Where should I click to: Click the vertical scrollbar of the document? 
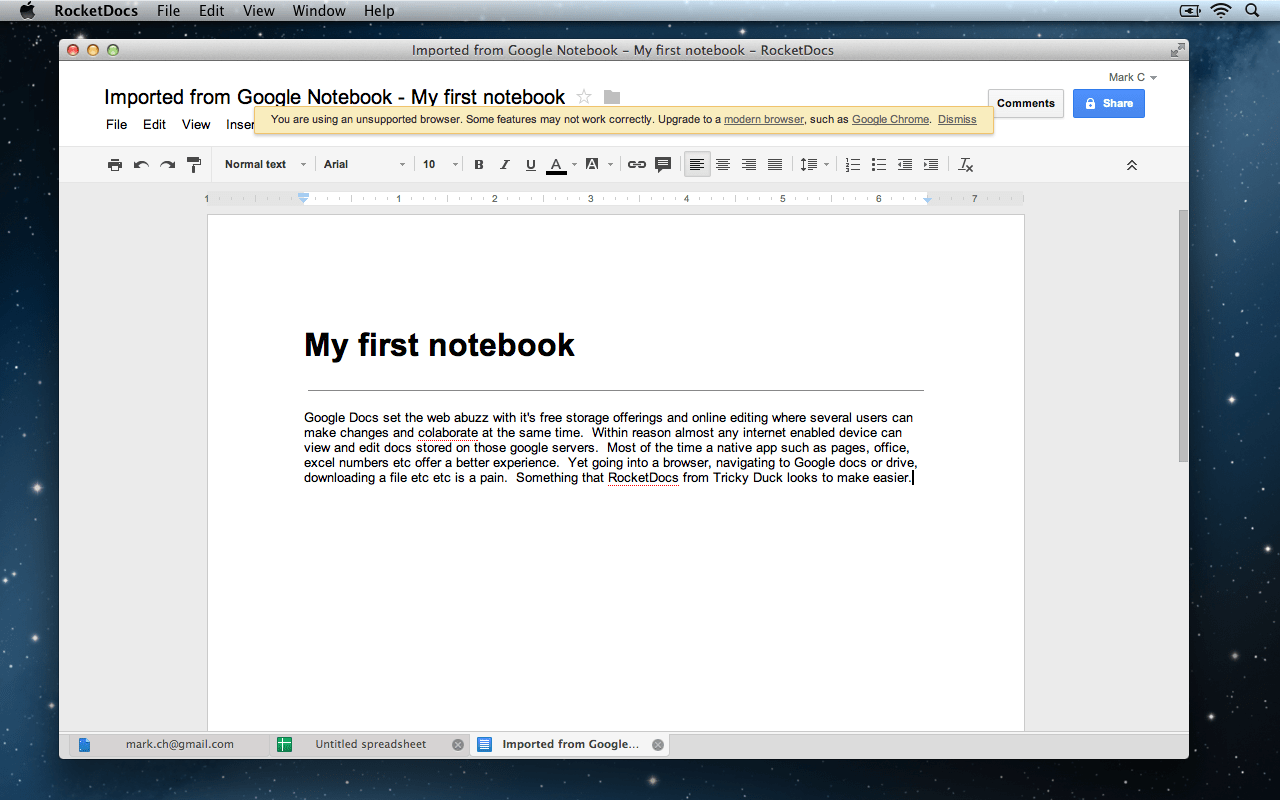coord(1184,335)
